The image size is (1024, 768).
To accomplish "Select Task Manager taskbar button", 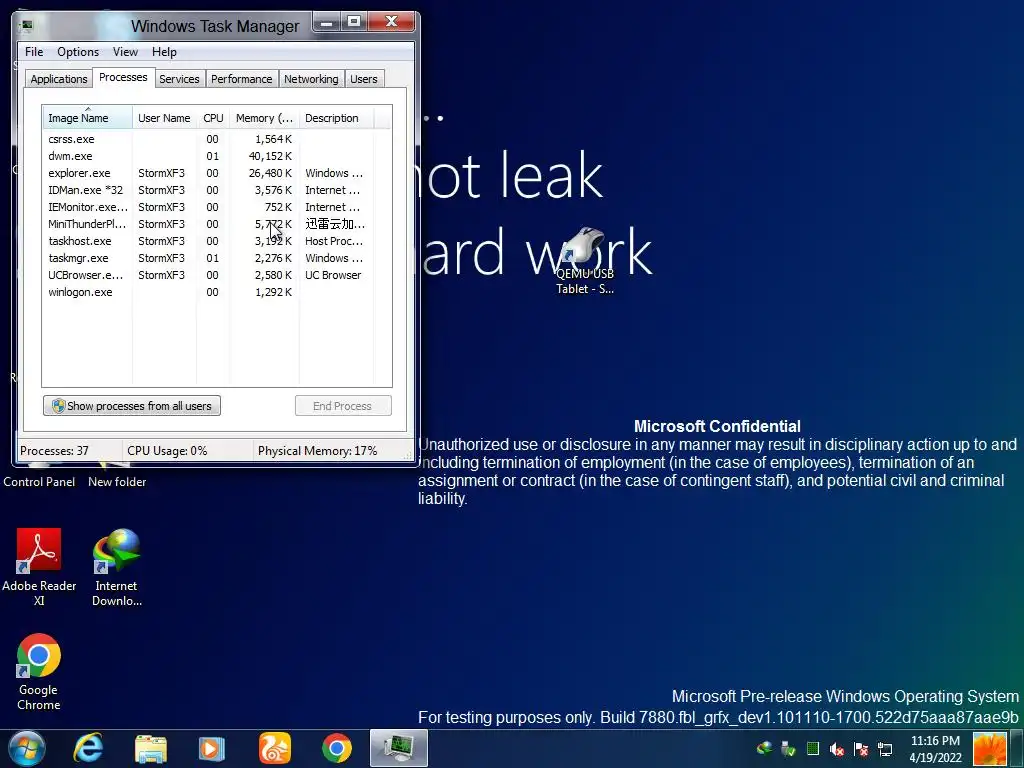I will tap(399, 748).
